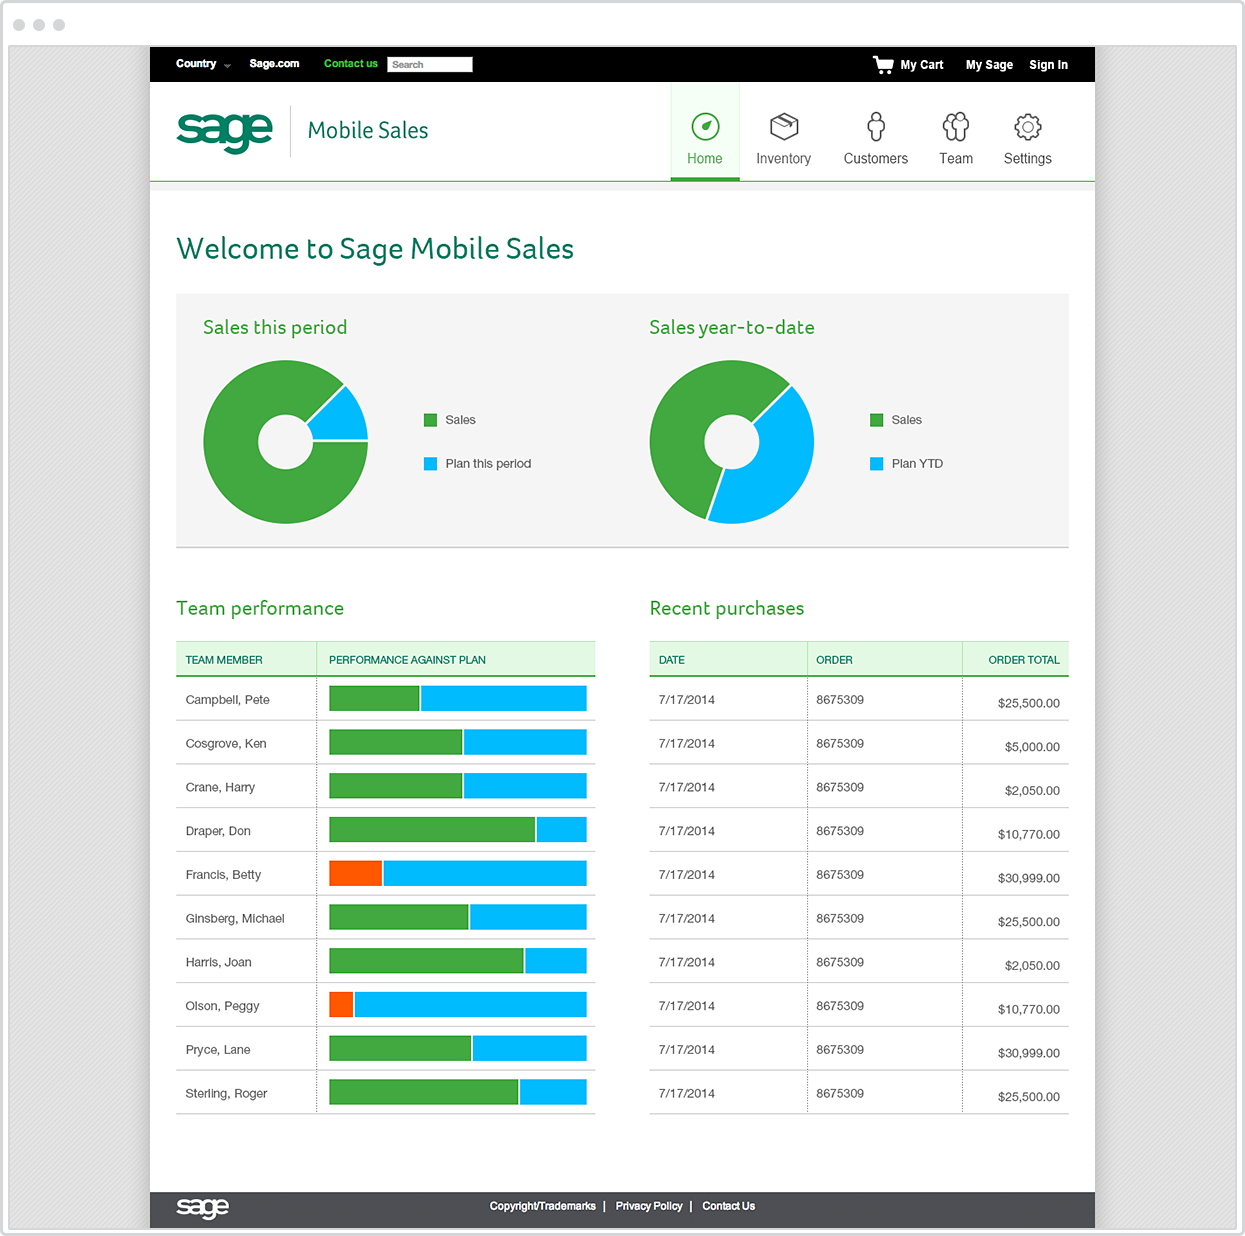Click TEAM MEMBER column header

click(x=224, y=660)
